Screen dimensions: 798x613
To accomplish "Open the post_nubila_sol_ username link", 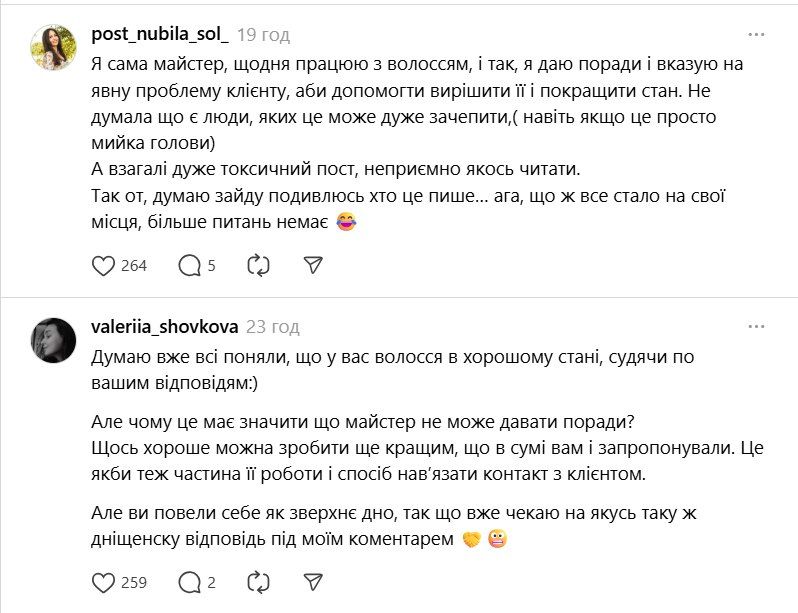I will 160,35.
